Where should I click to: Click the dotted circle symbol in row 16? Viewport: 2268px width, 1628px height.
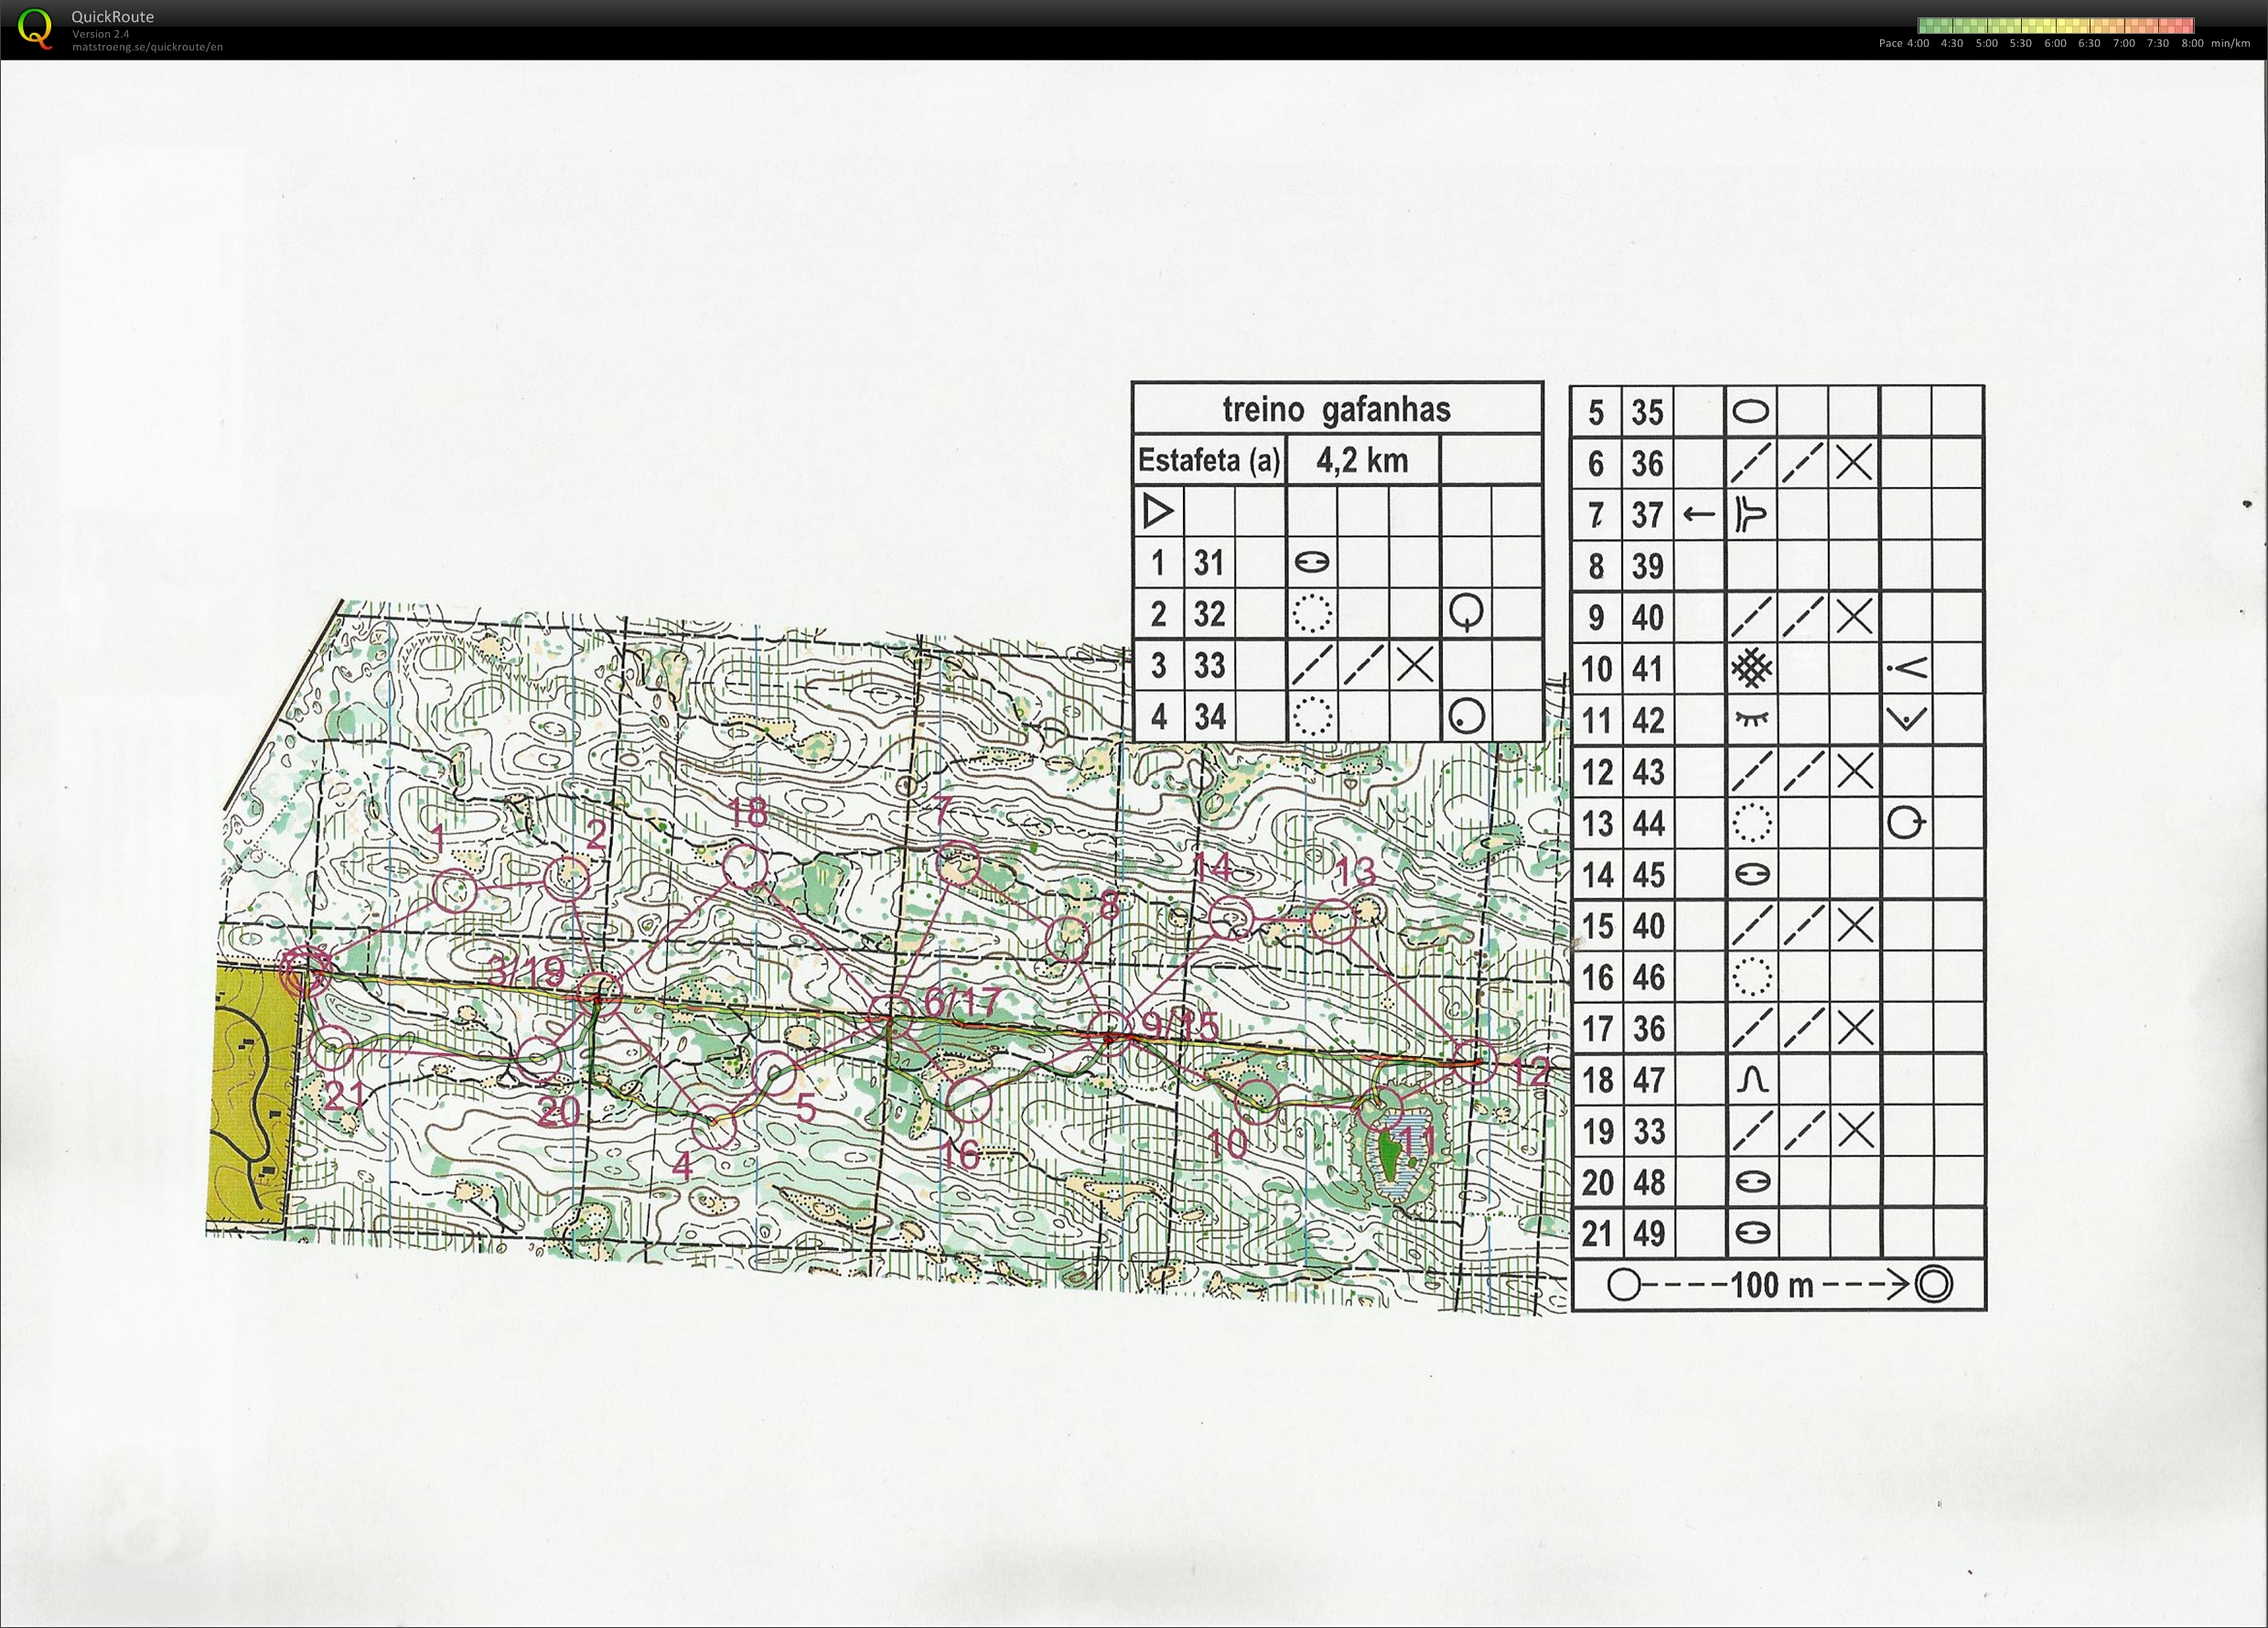pyautogui.click(x=1751, y=976)
